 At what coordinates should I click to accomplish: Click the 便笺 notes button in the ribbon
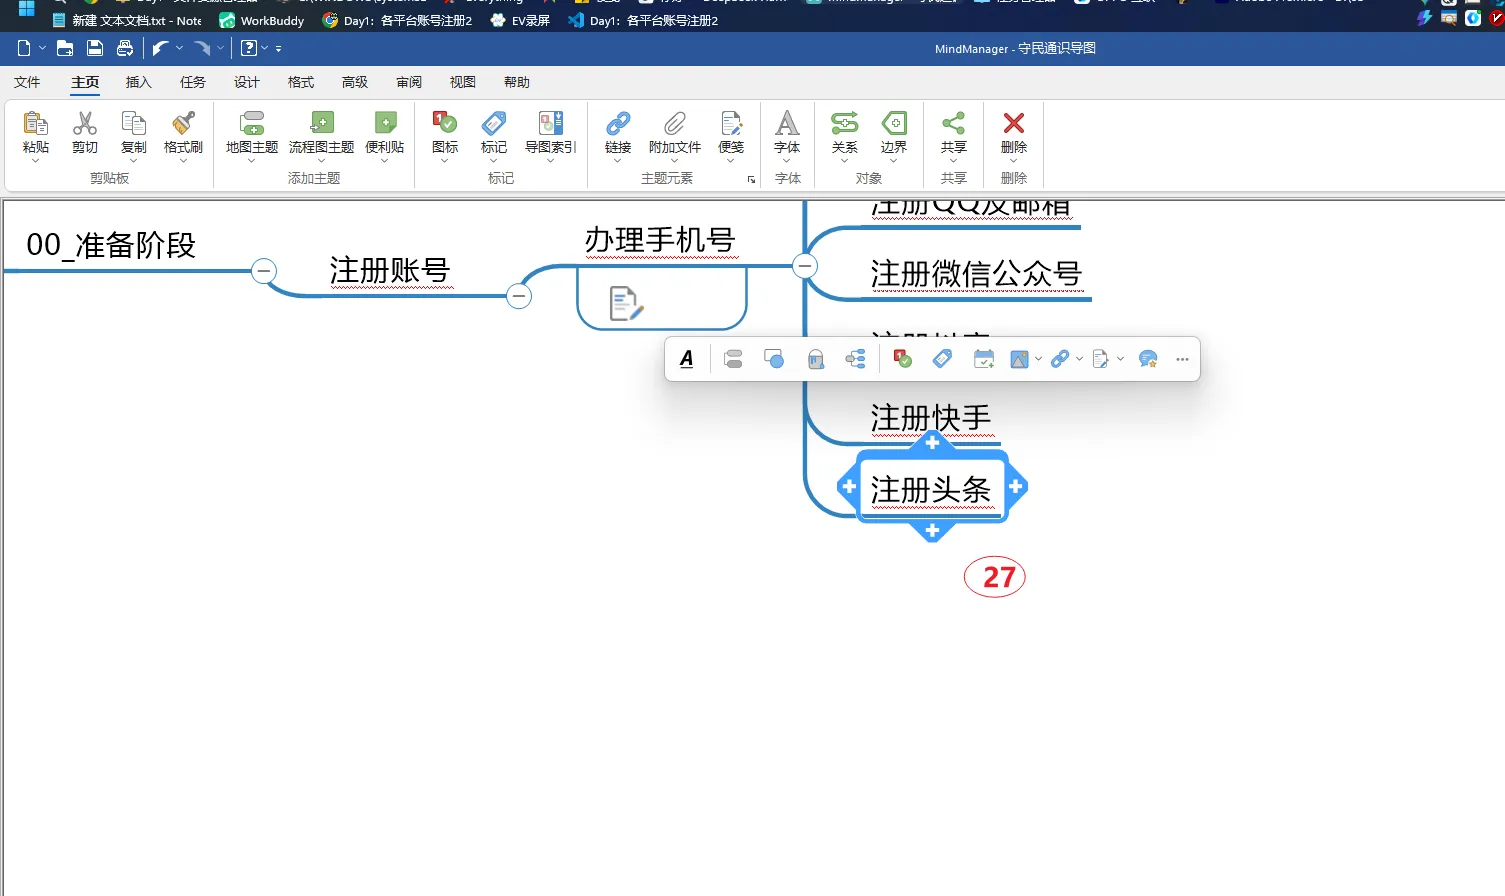pos(731,133)
